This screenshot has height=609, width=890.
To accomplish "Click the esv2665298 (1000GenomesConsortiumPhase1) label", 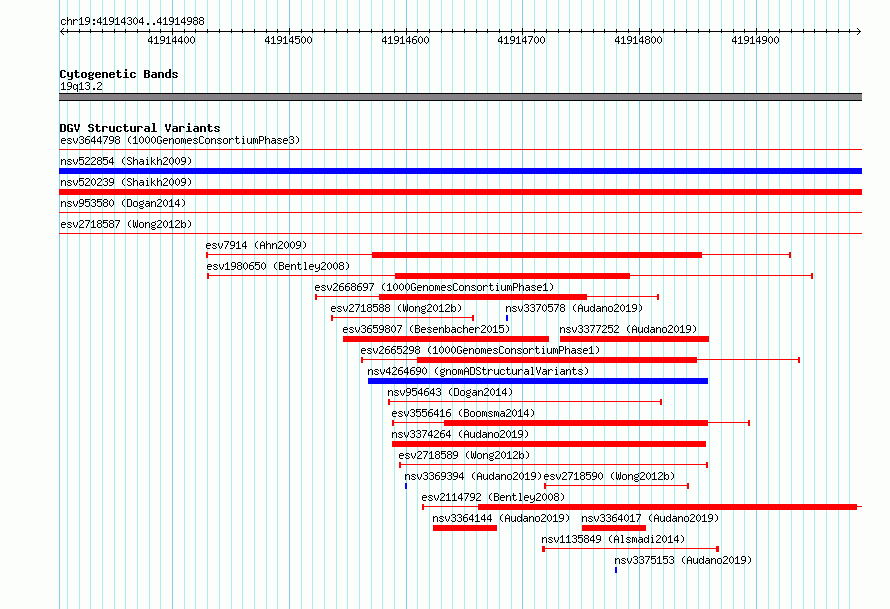I will click(x=480, y=350).
